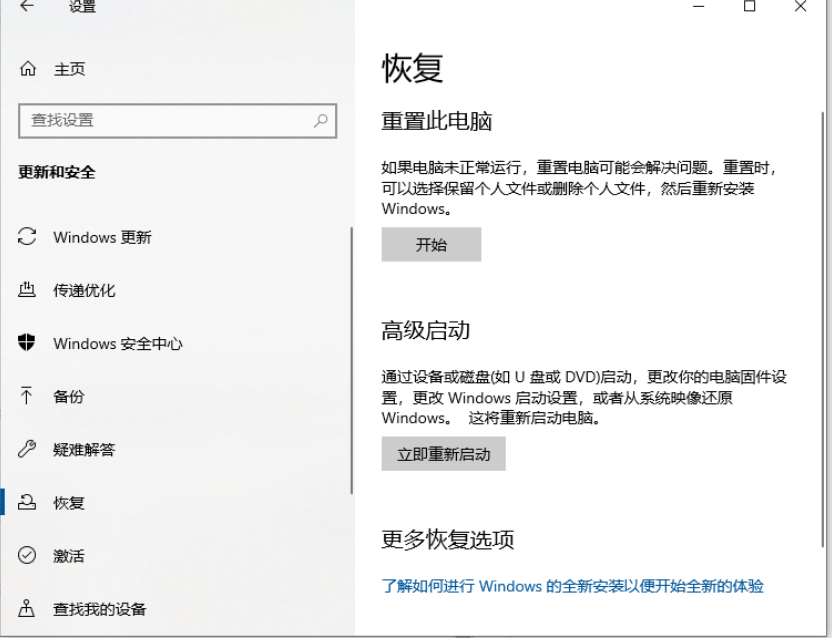Click the magnifier icon in the search box
The width and height of the screenshot is (832, 640).
point(320,120)
